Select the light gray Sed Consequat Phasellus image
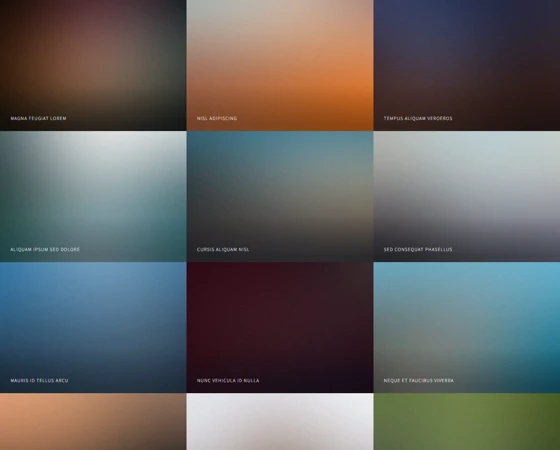The height and width of the screenshot is (450, 560). pyautogui.click(x=467, y=196)
